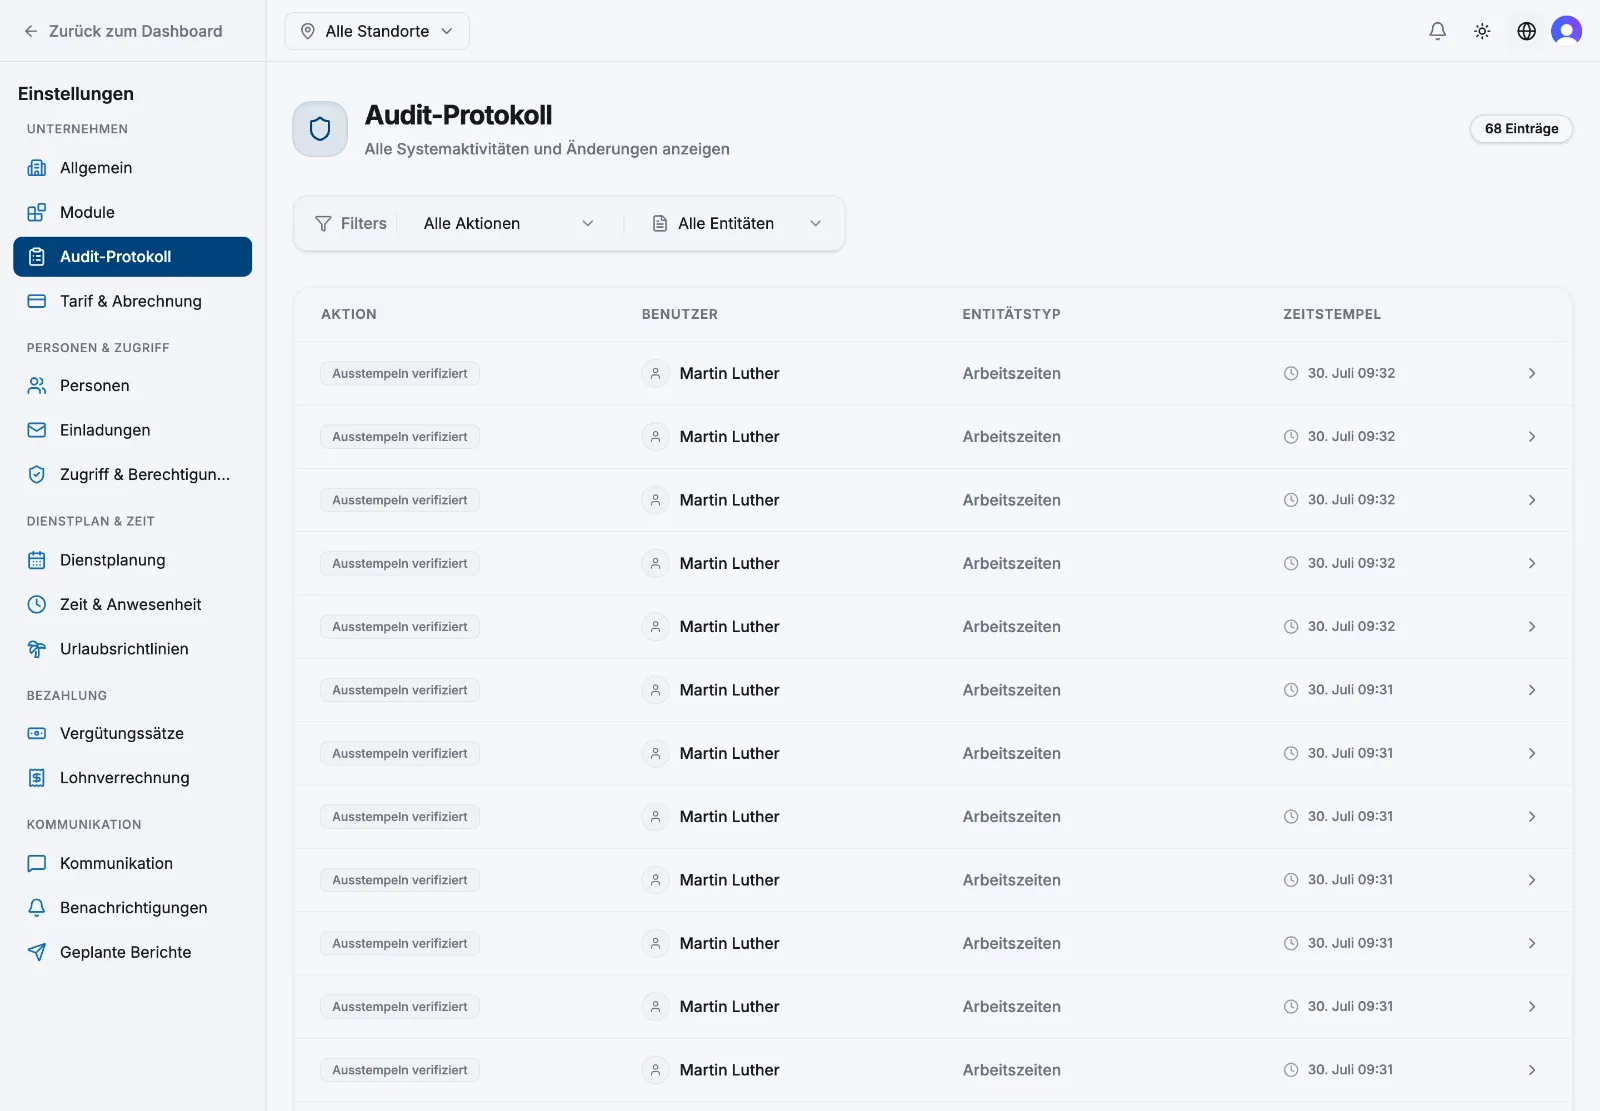Image resolution: width=1600 pixels, height=1111 pixels.
Task: Click the notifications bell icon in header
Action: 1437,31
